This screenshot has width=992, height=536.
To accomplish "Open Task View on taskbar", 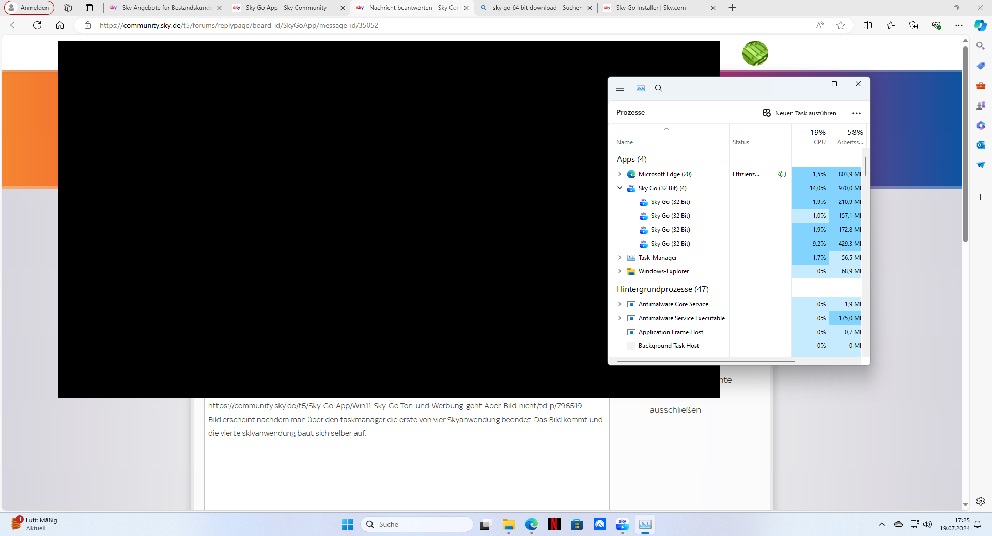I will pyautogui.click(x=485, y=524).
